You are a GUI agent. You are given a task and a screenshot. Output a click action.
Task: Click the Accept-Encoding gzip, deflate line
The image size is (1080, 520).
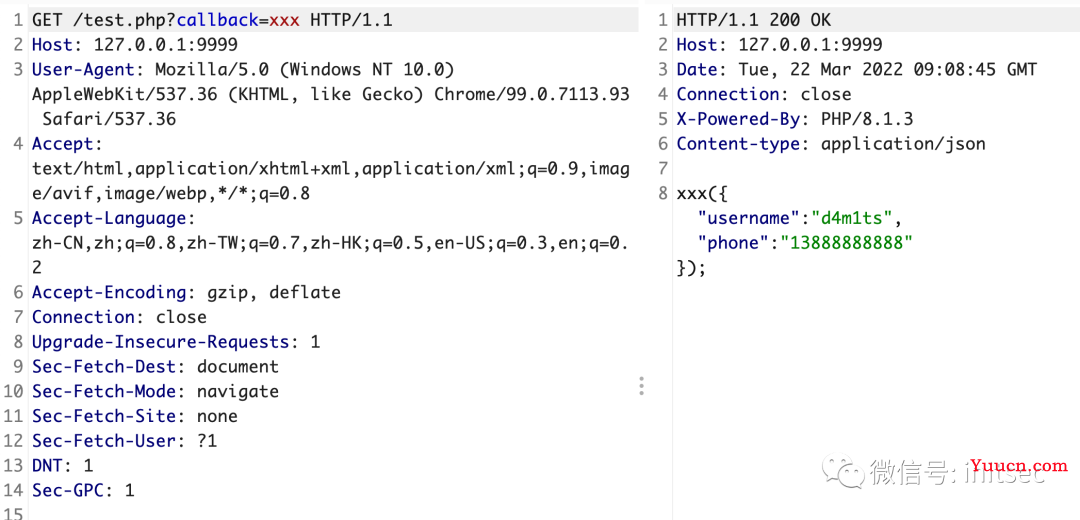tap(186, 292)
